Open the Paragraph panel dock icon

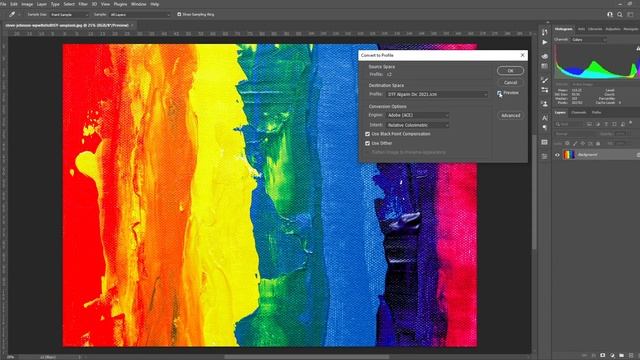[x=544, y=128]
